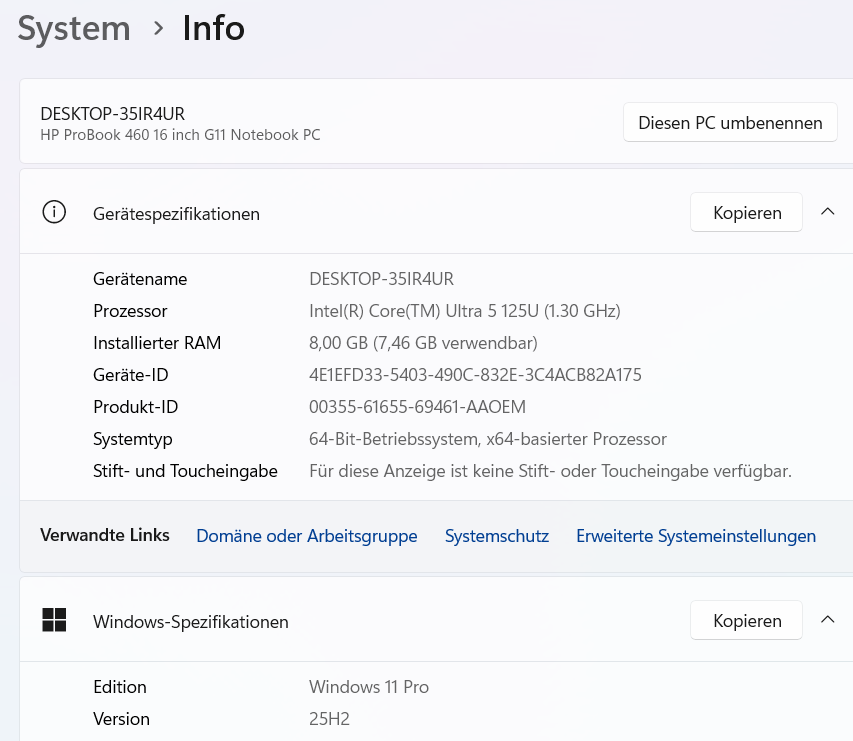Click the Systemtyp label
Viewport: 853px width, 741px height.
coord(133,440)
